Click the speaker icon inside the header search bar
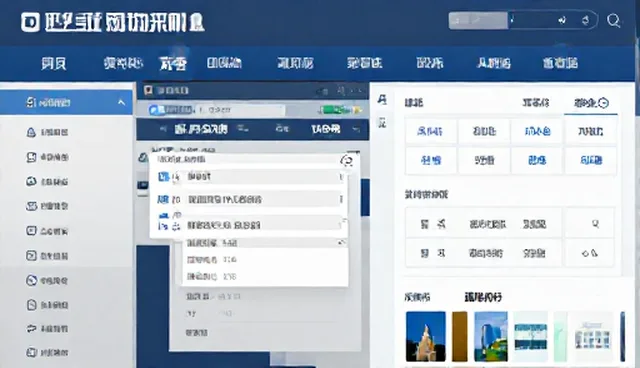 562,20
